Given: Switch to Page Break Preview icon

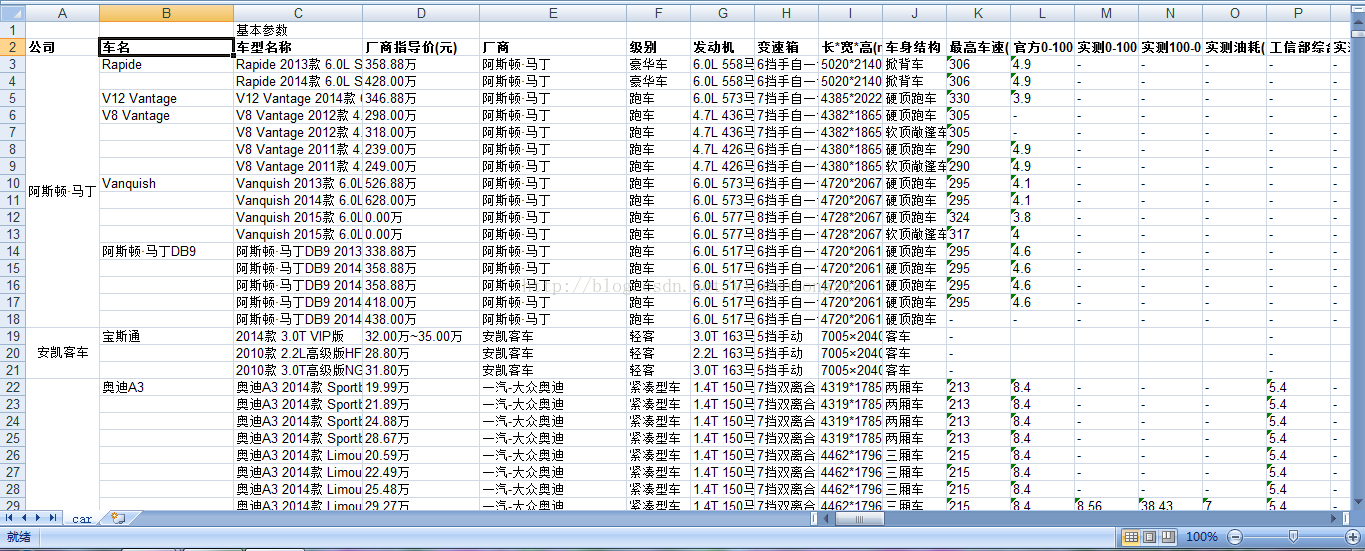Looking at the screenshot, I should (x=1168, y=537).
